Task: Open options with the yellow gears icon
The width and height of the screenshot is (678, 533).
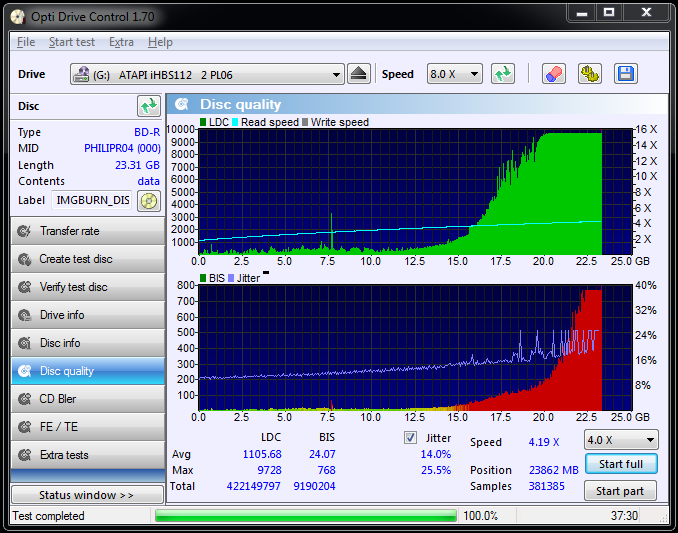Action: (590, 74)
